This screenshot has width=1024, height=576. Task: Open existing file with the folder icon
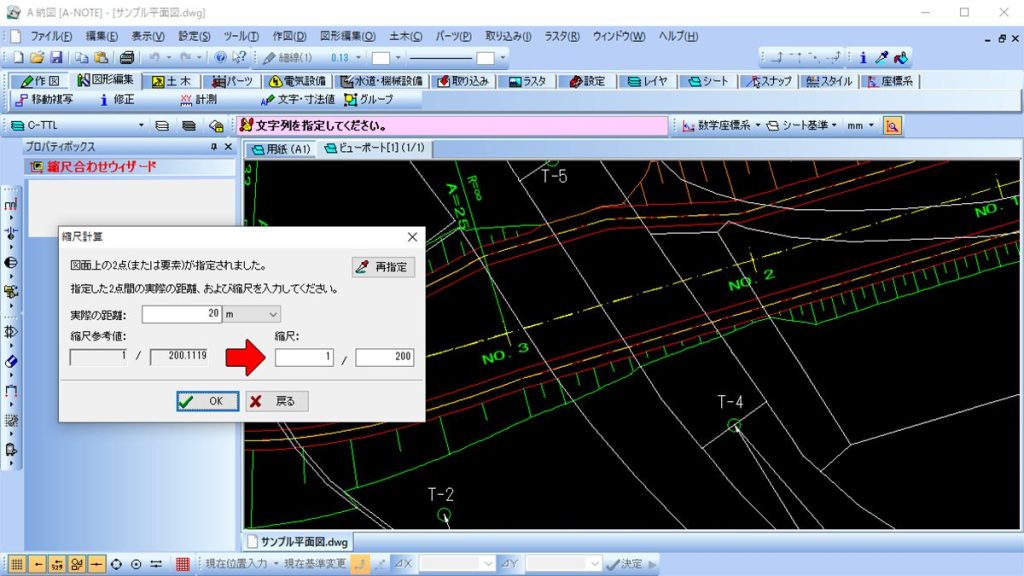pos(37,58)
